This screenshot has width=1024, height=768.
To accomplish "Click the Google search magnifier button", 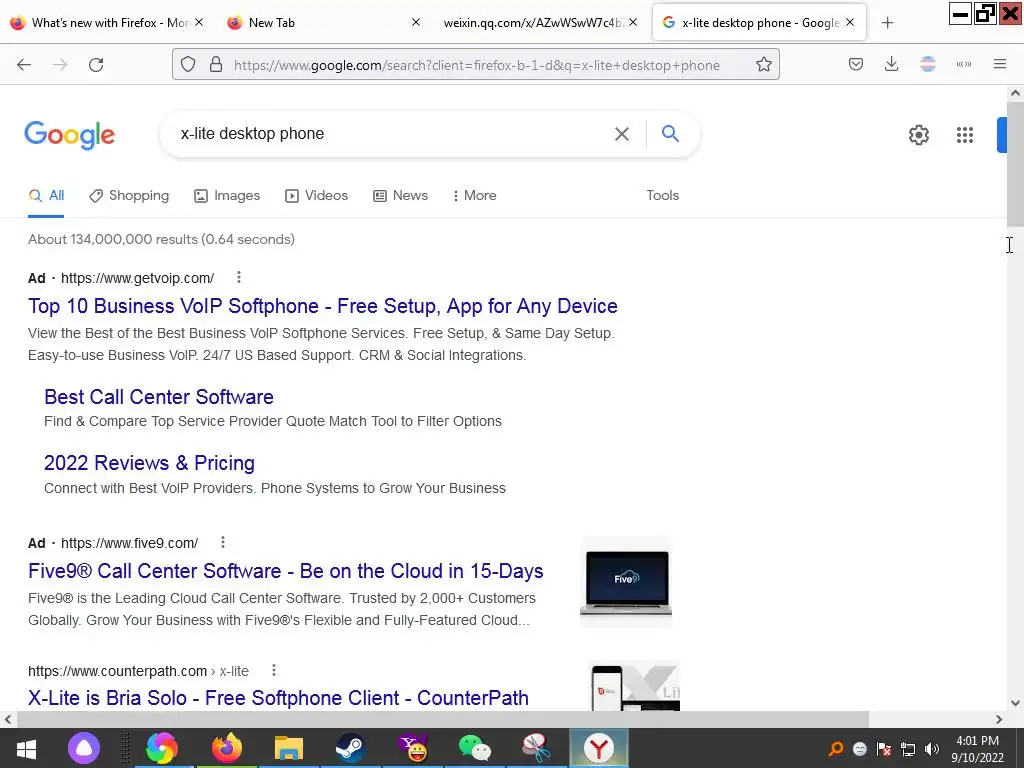I will [670, 134].
